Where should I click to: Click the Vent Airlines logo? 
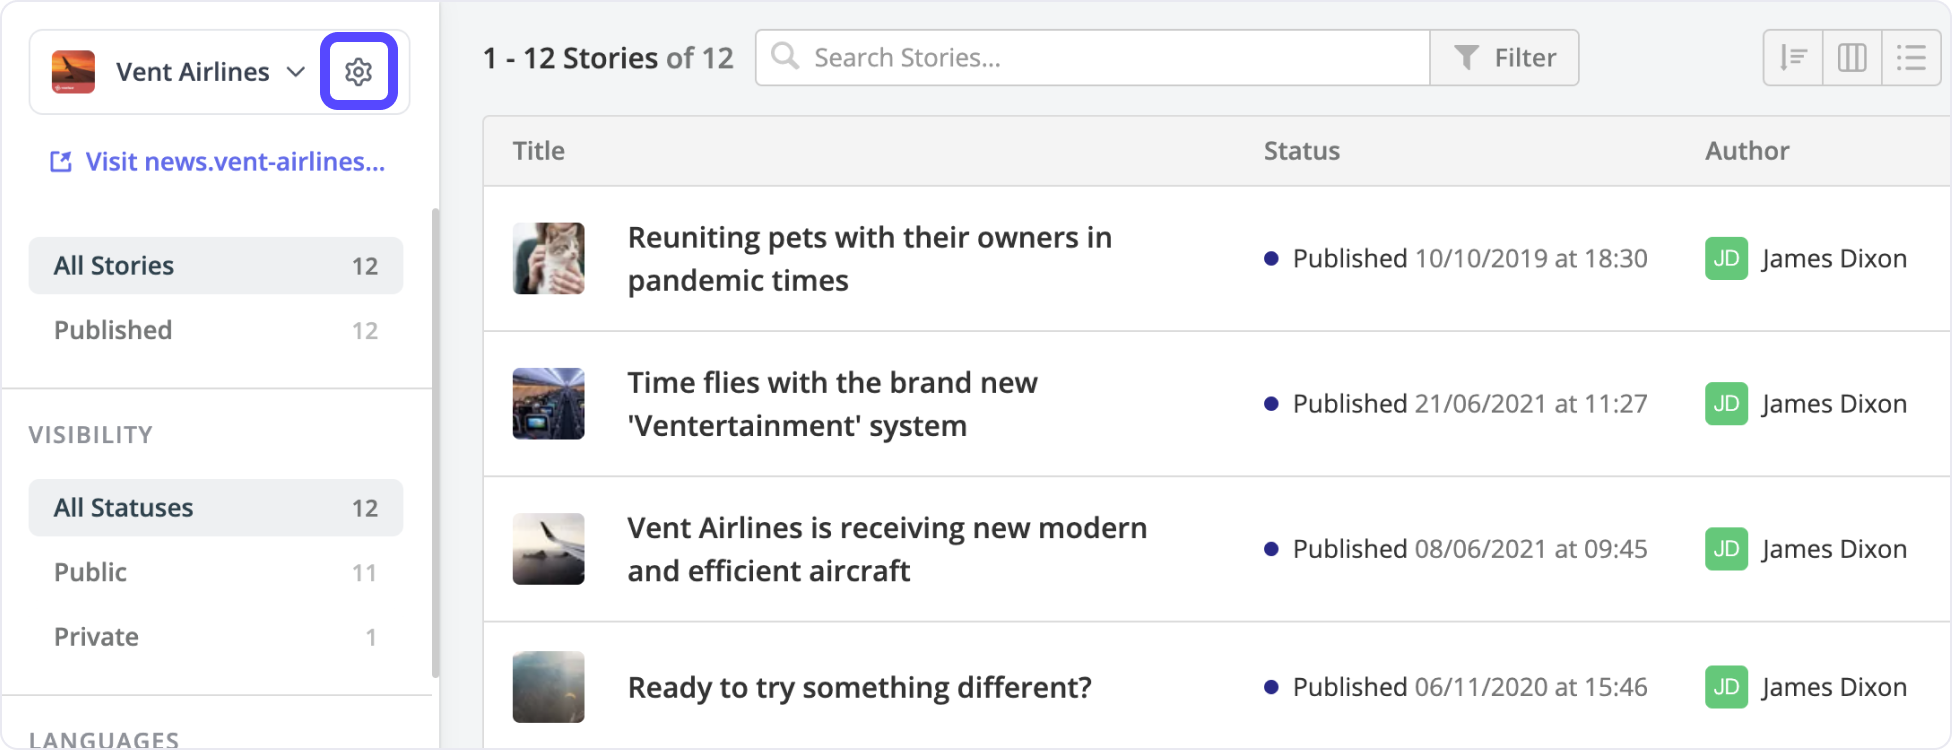tap(73, 72)
